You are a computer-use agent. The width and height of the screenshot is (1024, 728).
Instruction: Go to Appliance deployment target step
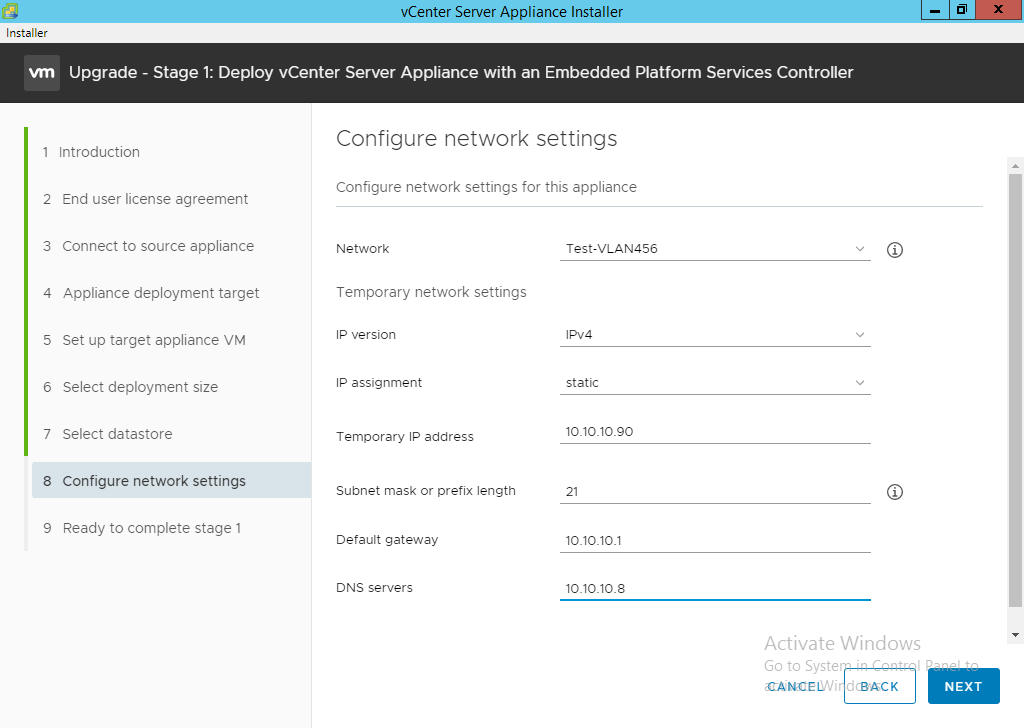click(151, 293)
